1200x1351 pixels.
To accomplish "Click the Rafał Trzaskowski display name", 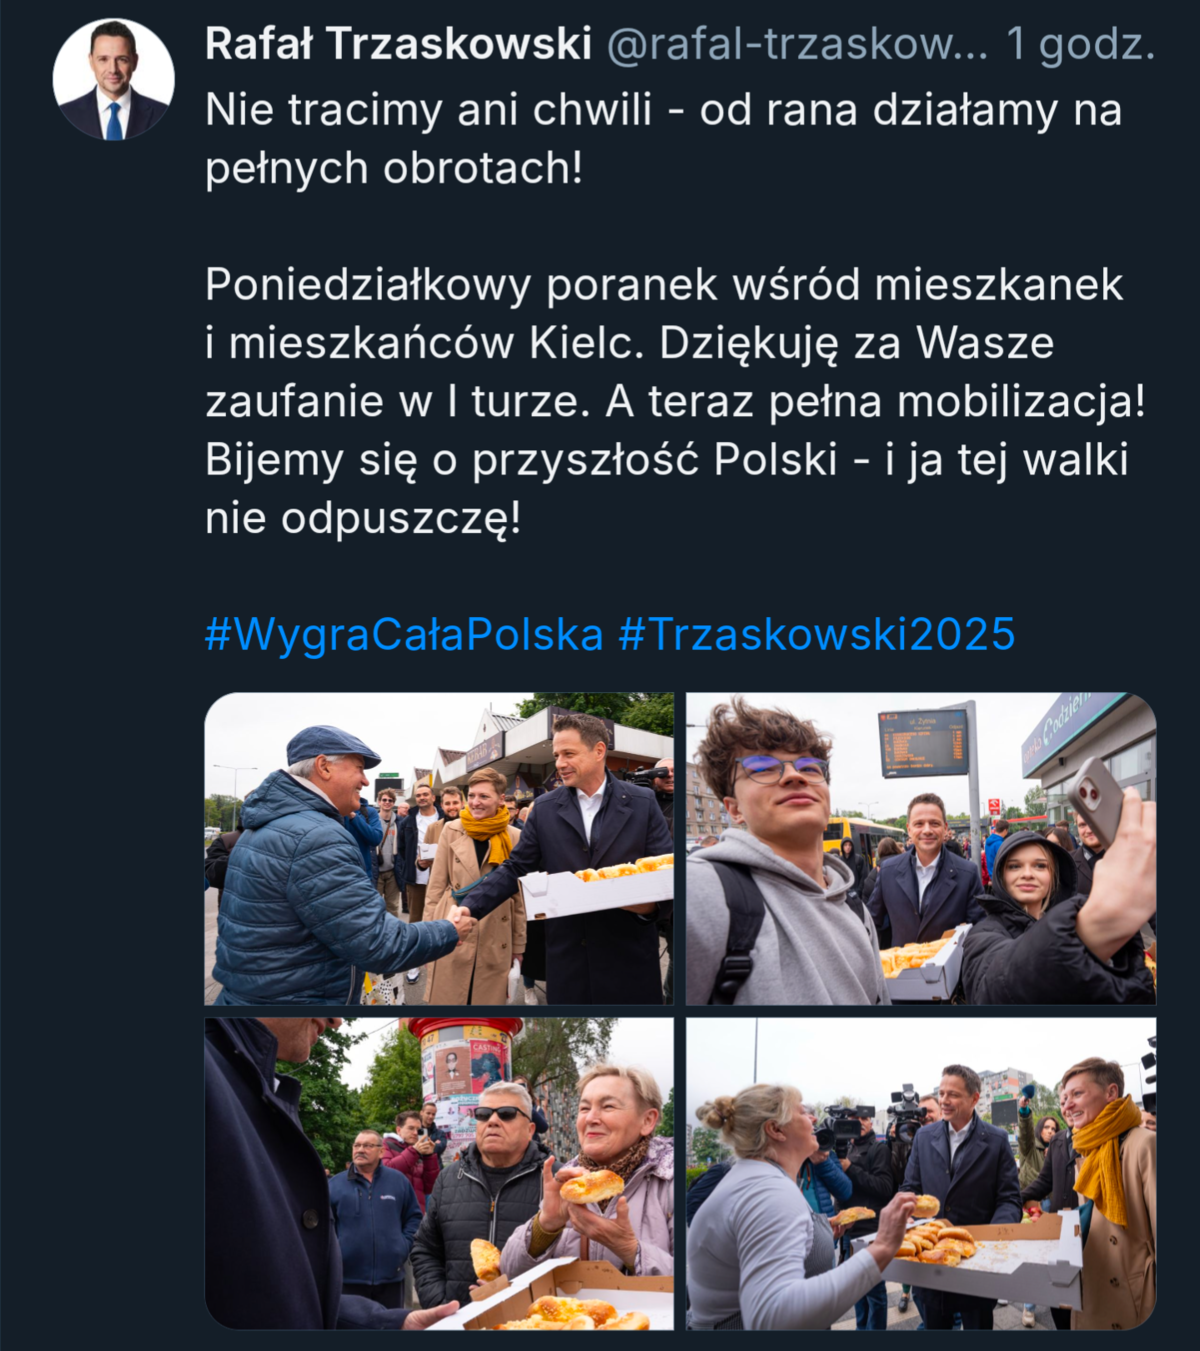I will click(x=398, y=44).
